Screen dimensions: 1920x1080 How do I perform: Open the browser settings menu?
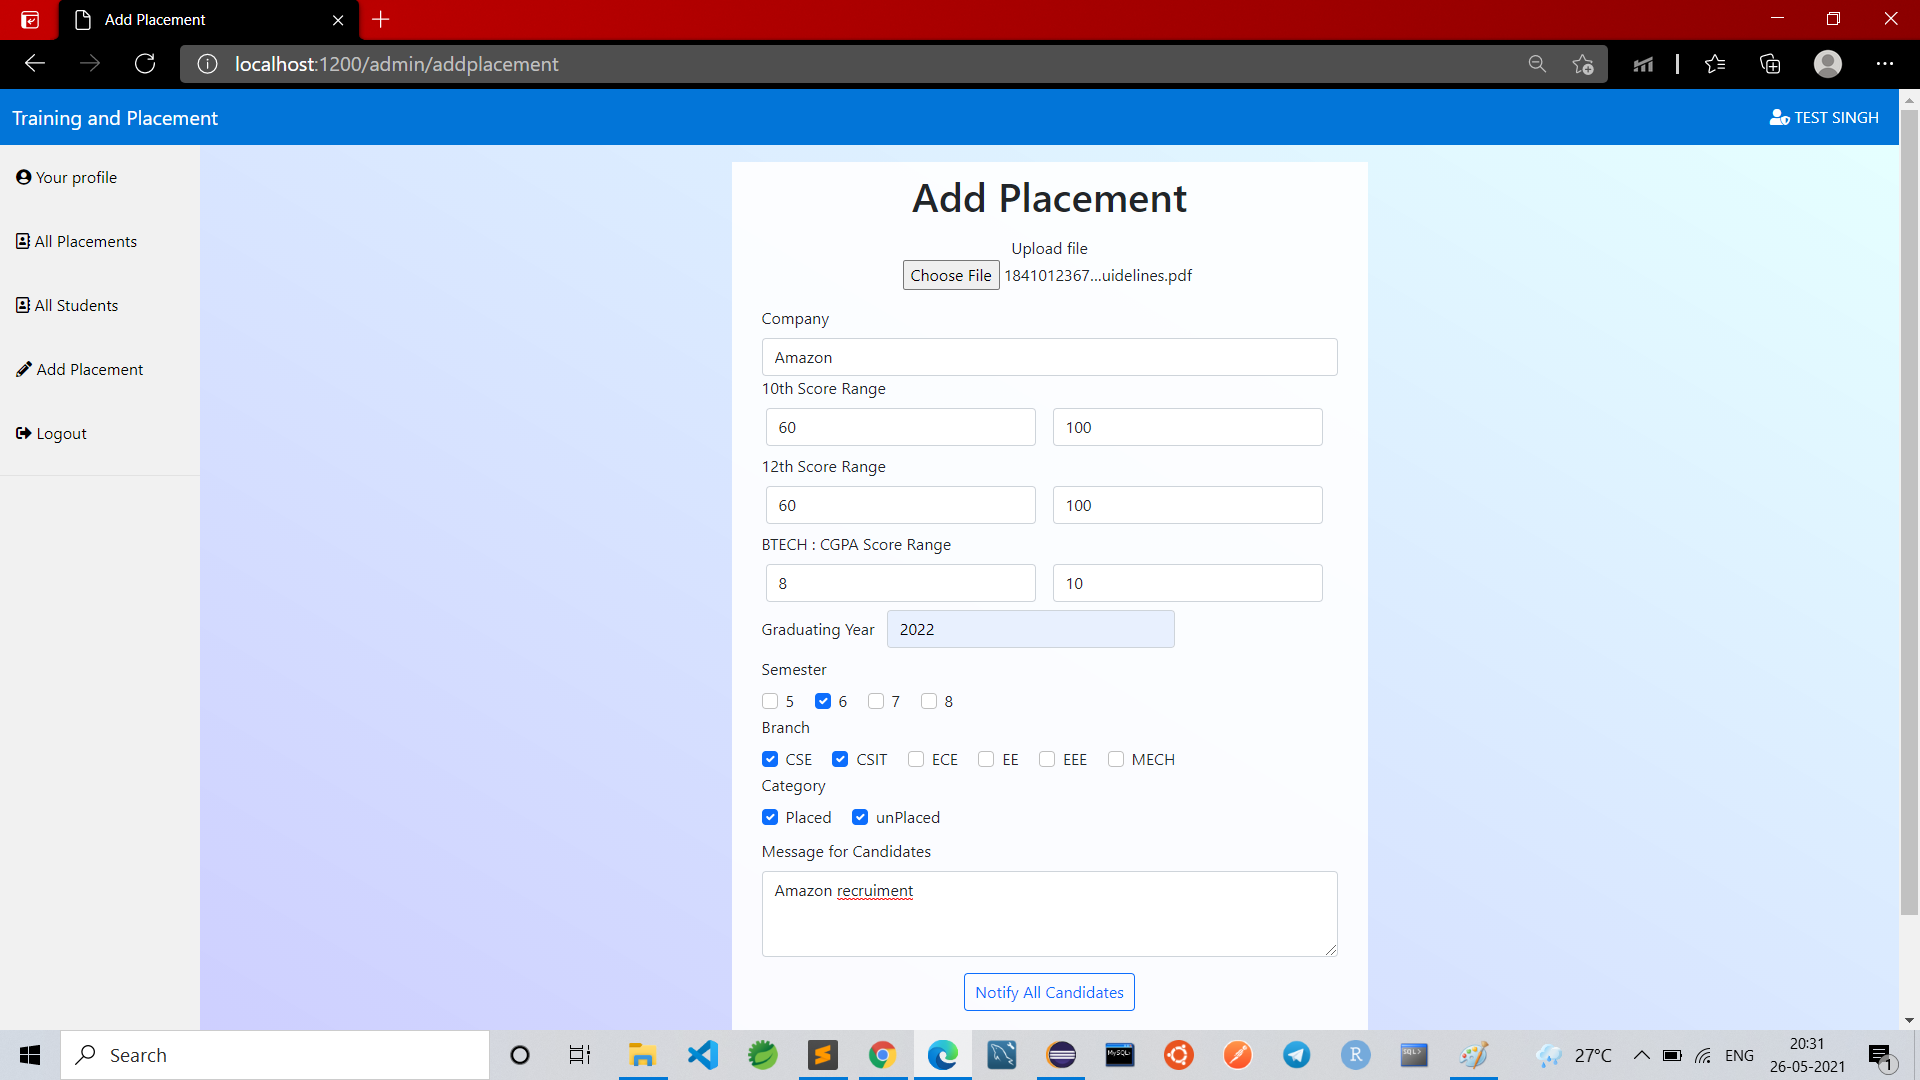pos(1886,63)
